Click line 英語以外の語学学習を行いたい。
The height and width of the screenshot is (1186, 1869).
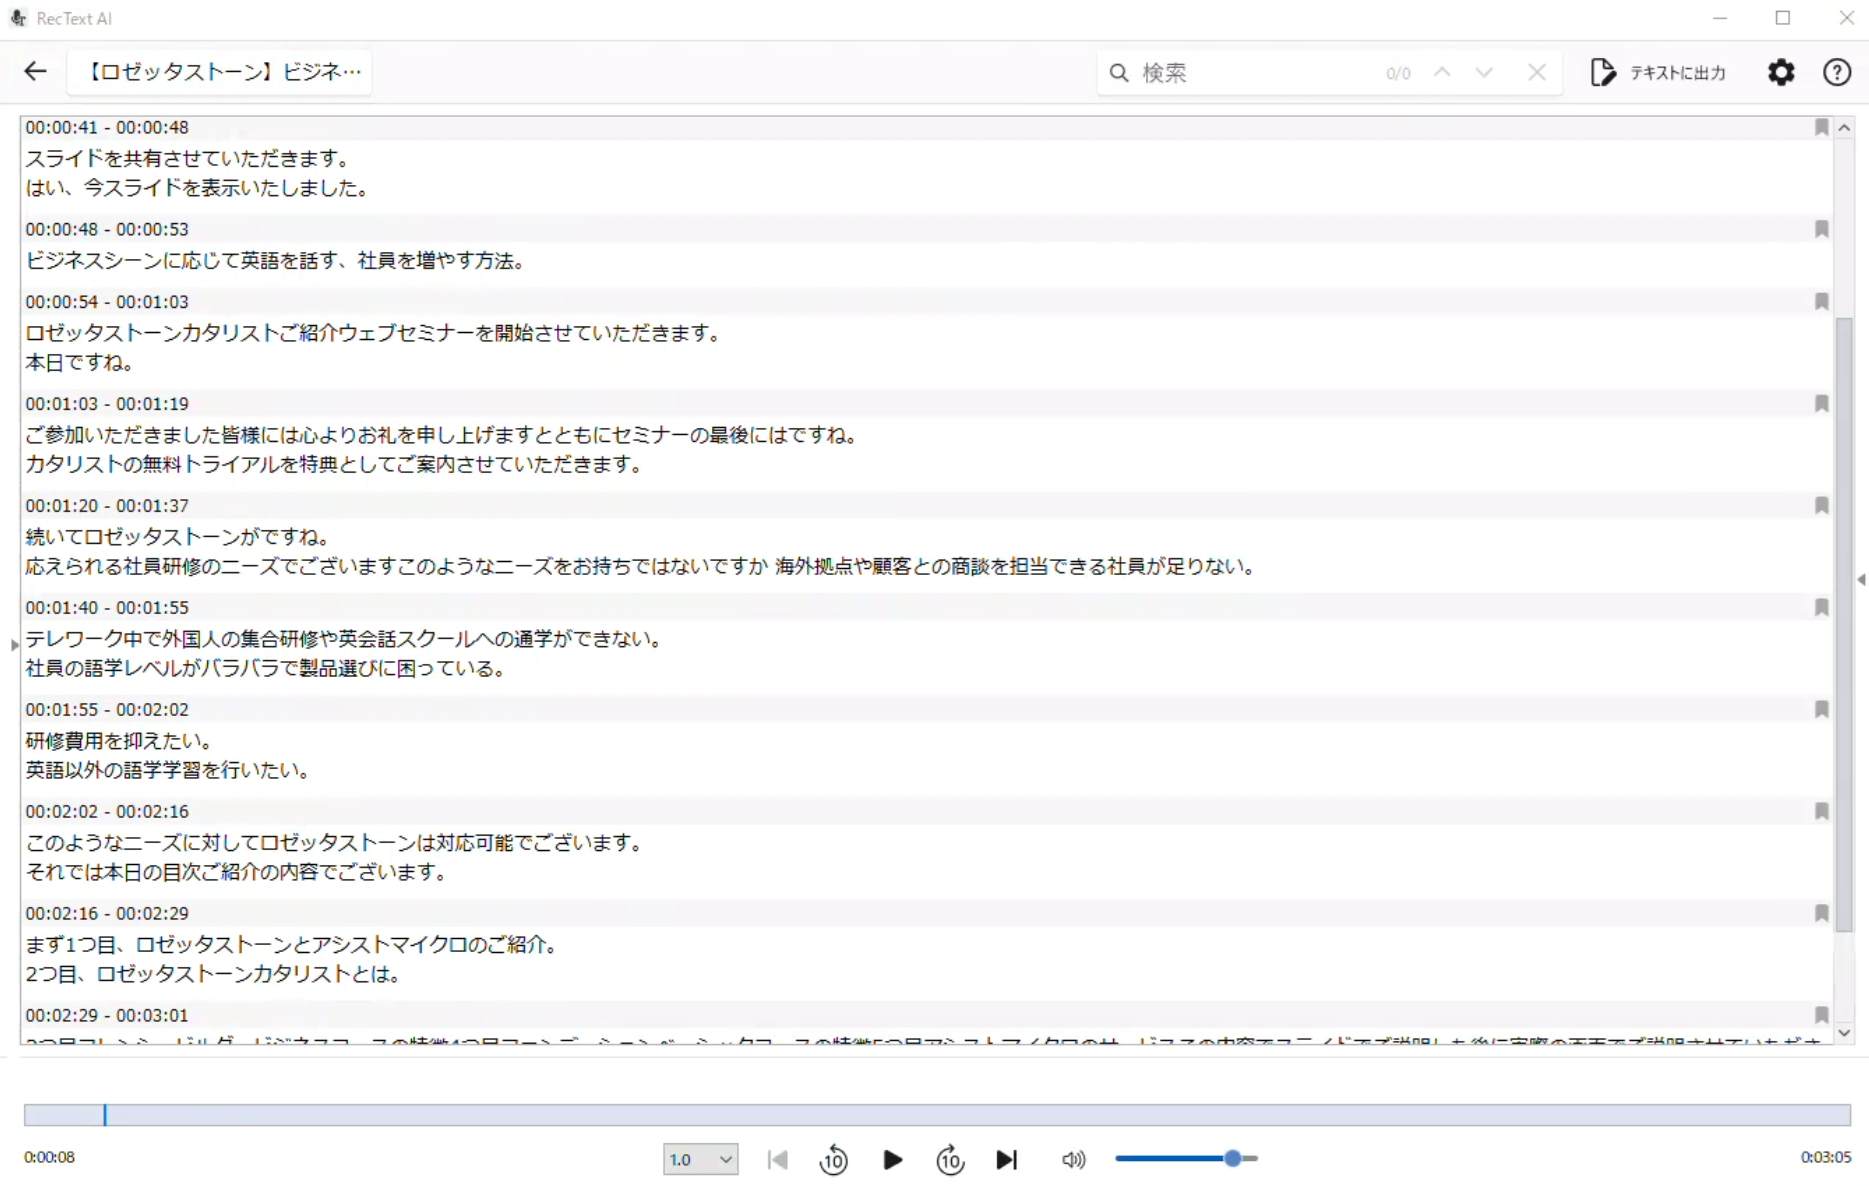click(168, 770)
